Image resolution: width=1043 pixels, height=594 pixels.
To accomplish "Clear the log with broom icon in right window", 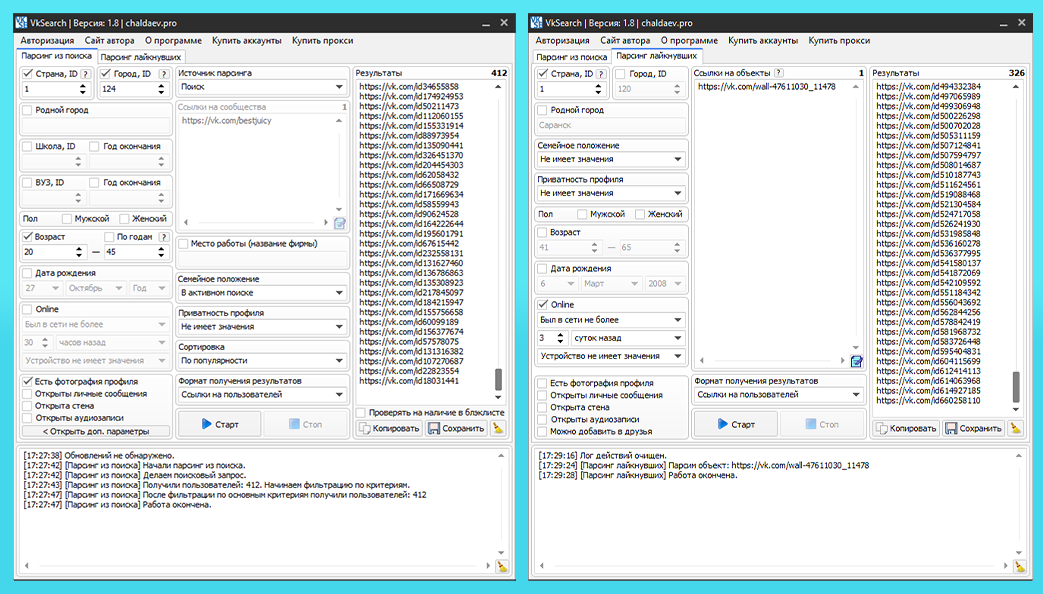I will tap(1019, 566).
